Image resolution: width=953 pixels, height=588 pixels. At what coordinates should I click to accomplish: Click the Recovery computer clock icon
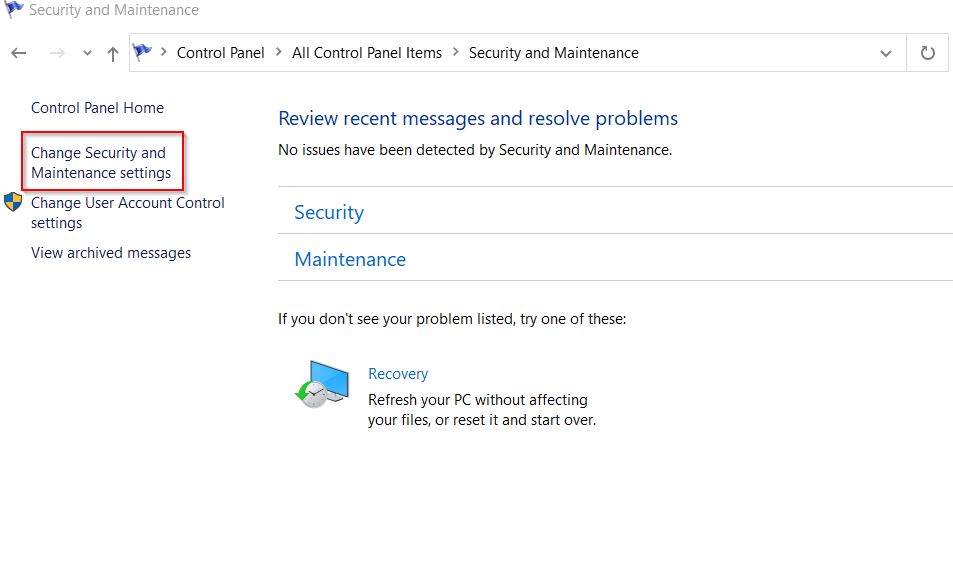coord(322,384)
